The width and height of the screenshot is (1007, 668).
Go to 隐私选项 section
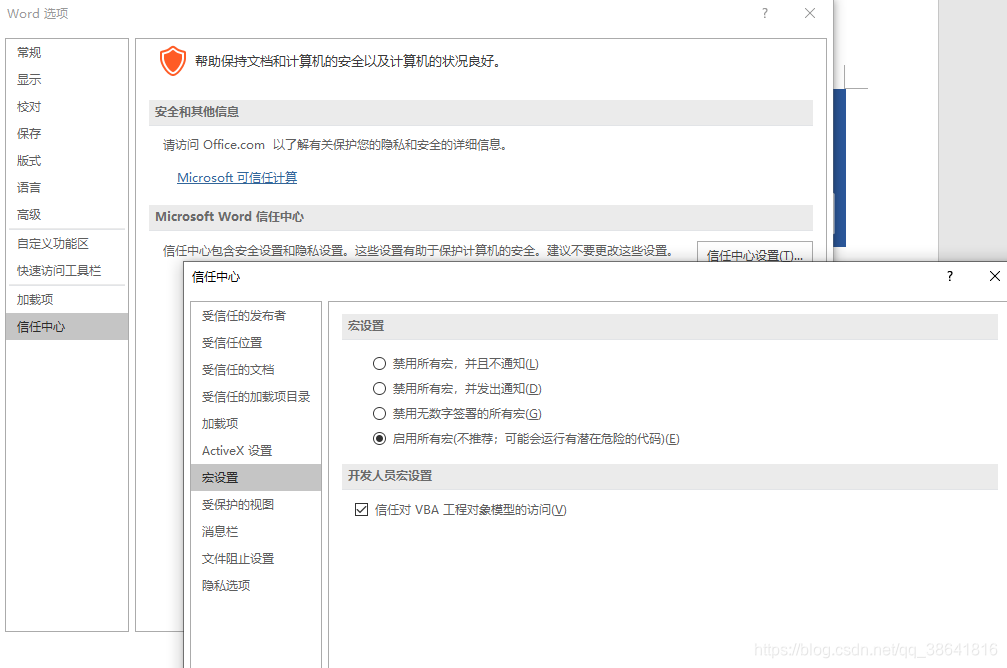(256, 586)
